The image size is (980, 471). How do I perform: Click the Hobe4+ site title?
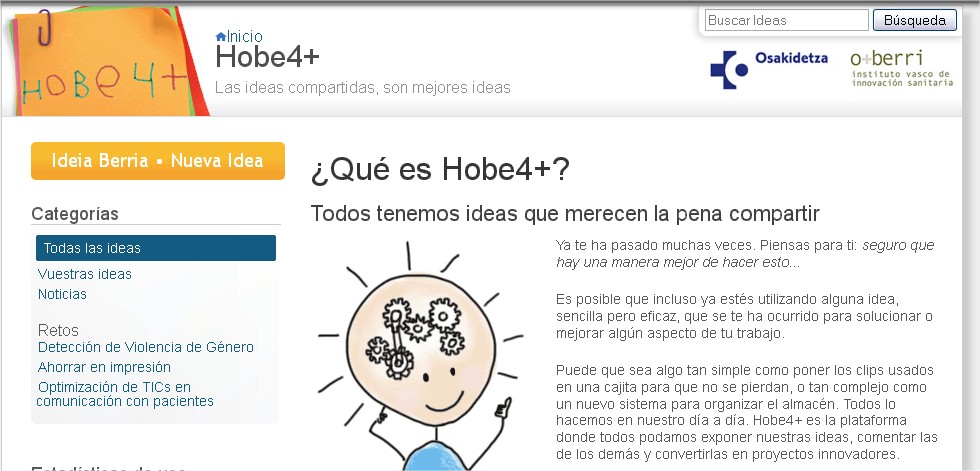point(267,58)
